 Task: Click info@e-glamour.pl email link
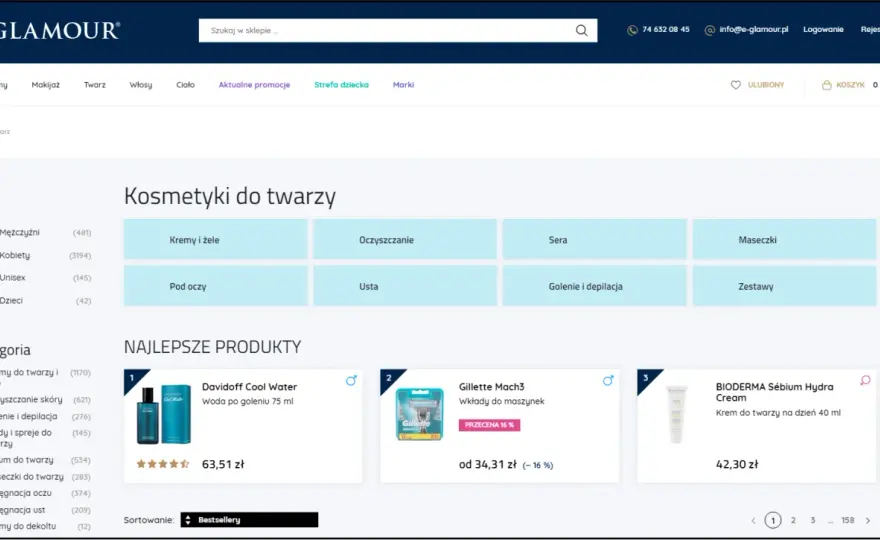pos(754,30)
